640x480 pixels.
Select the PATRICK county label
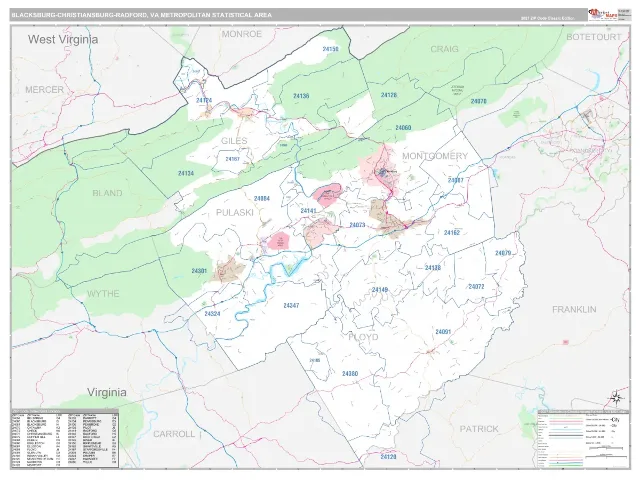tap(479, 429)
